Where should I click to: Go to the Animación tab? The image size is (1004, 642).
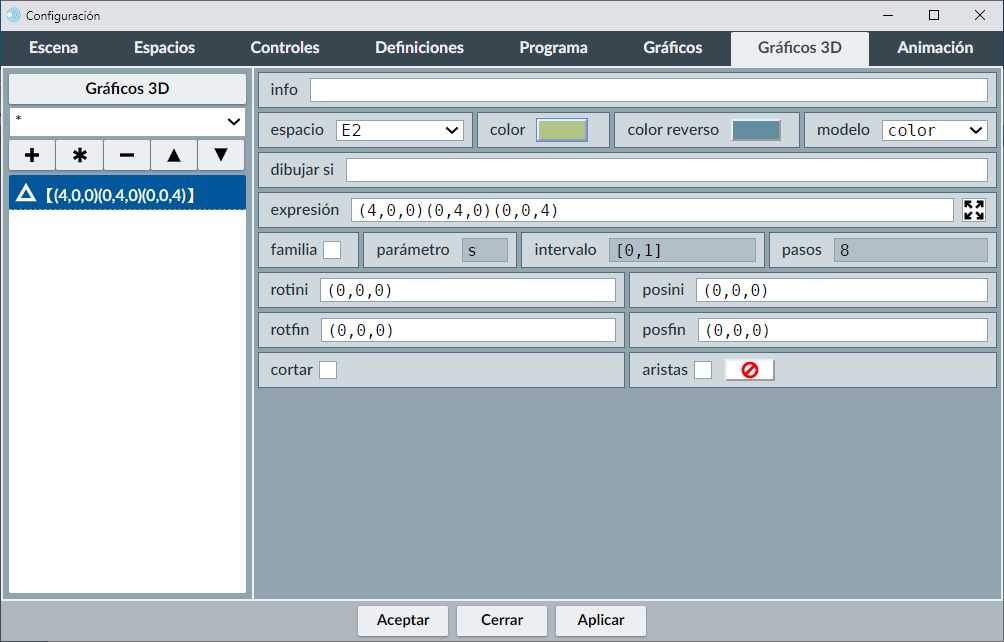(935, 48)
